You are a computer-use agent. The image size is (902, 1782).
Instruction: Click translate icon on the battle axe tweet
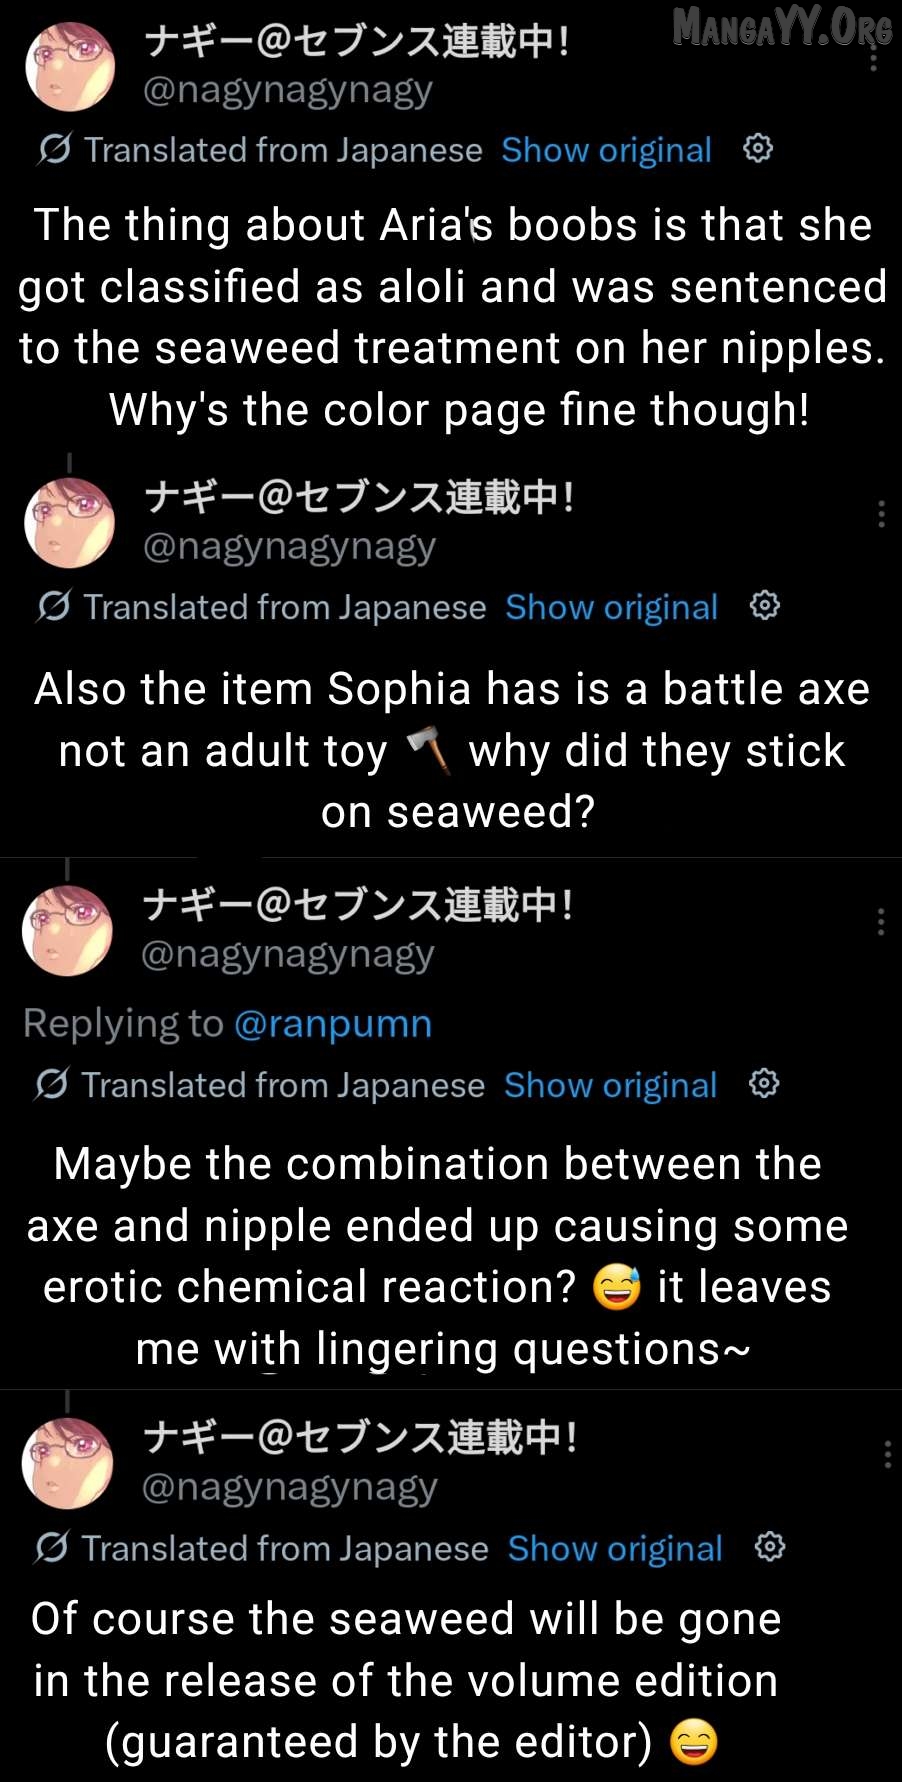click(53, 607)
